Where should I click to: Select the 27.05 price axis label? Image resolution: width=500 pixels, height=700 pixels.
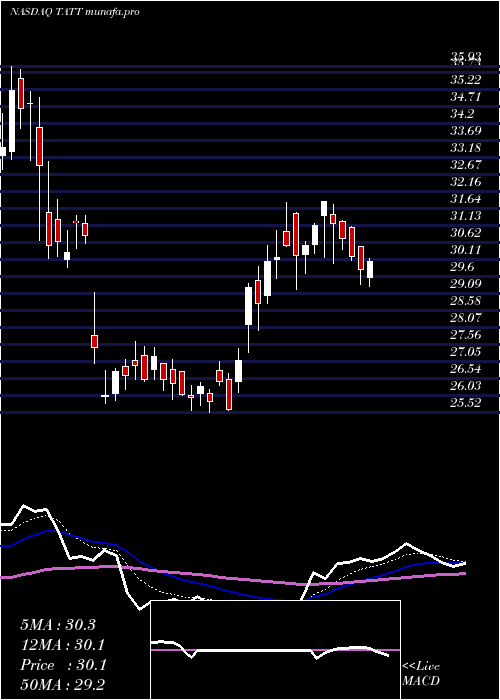(466, 351)
